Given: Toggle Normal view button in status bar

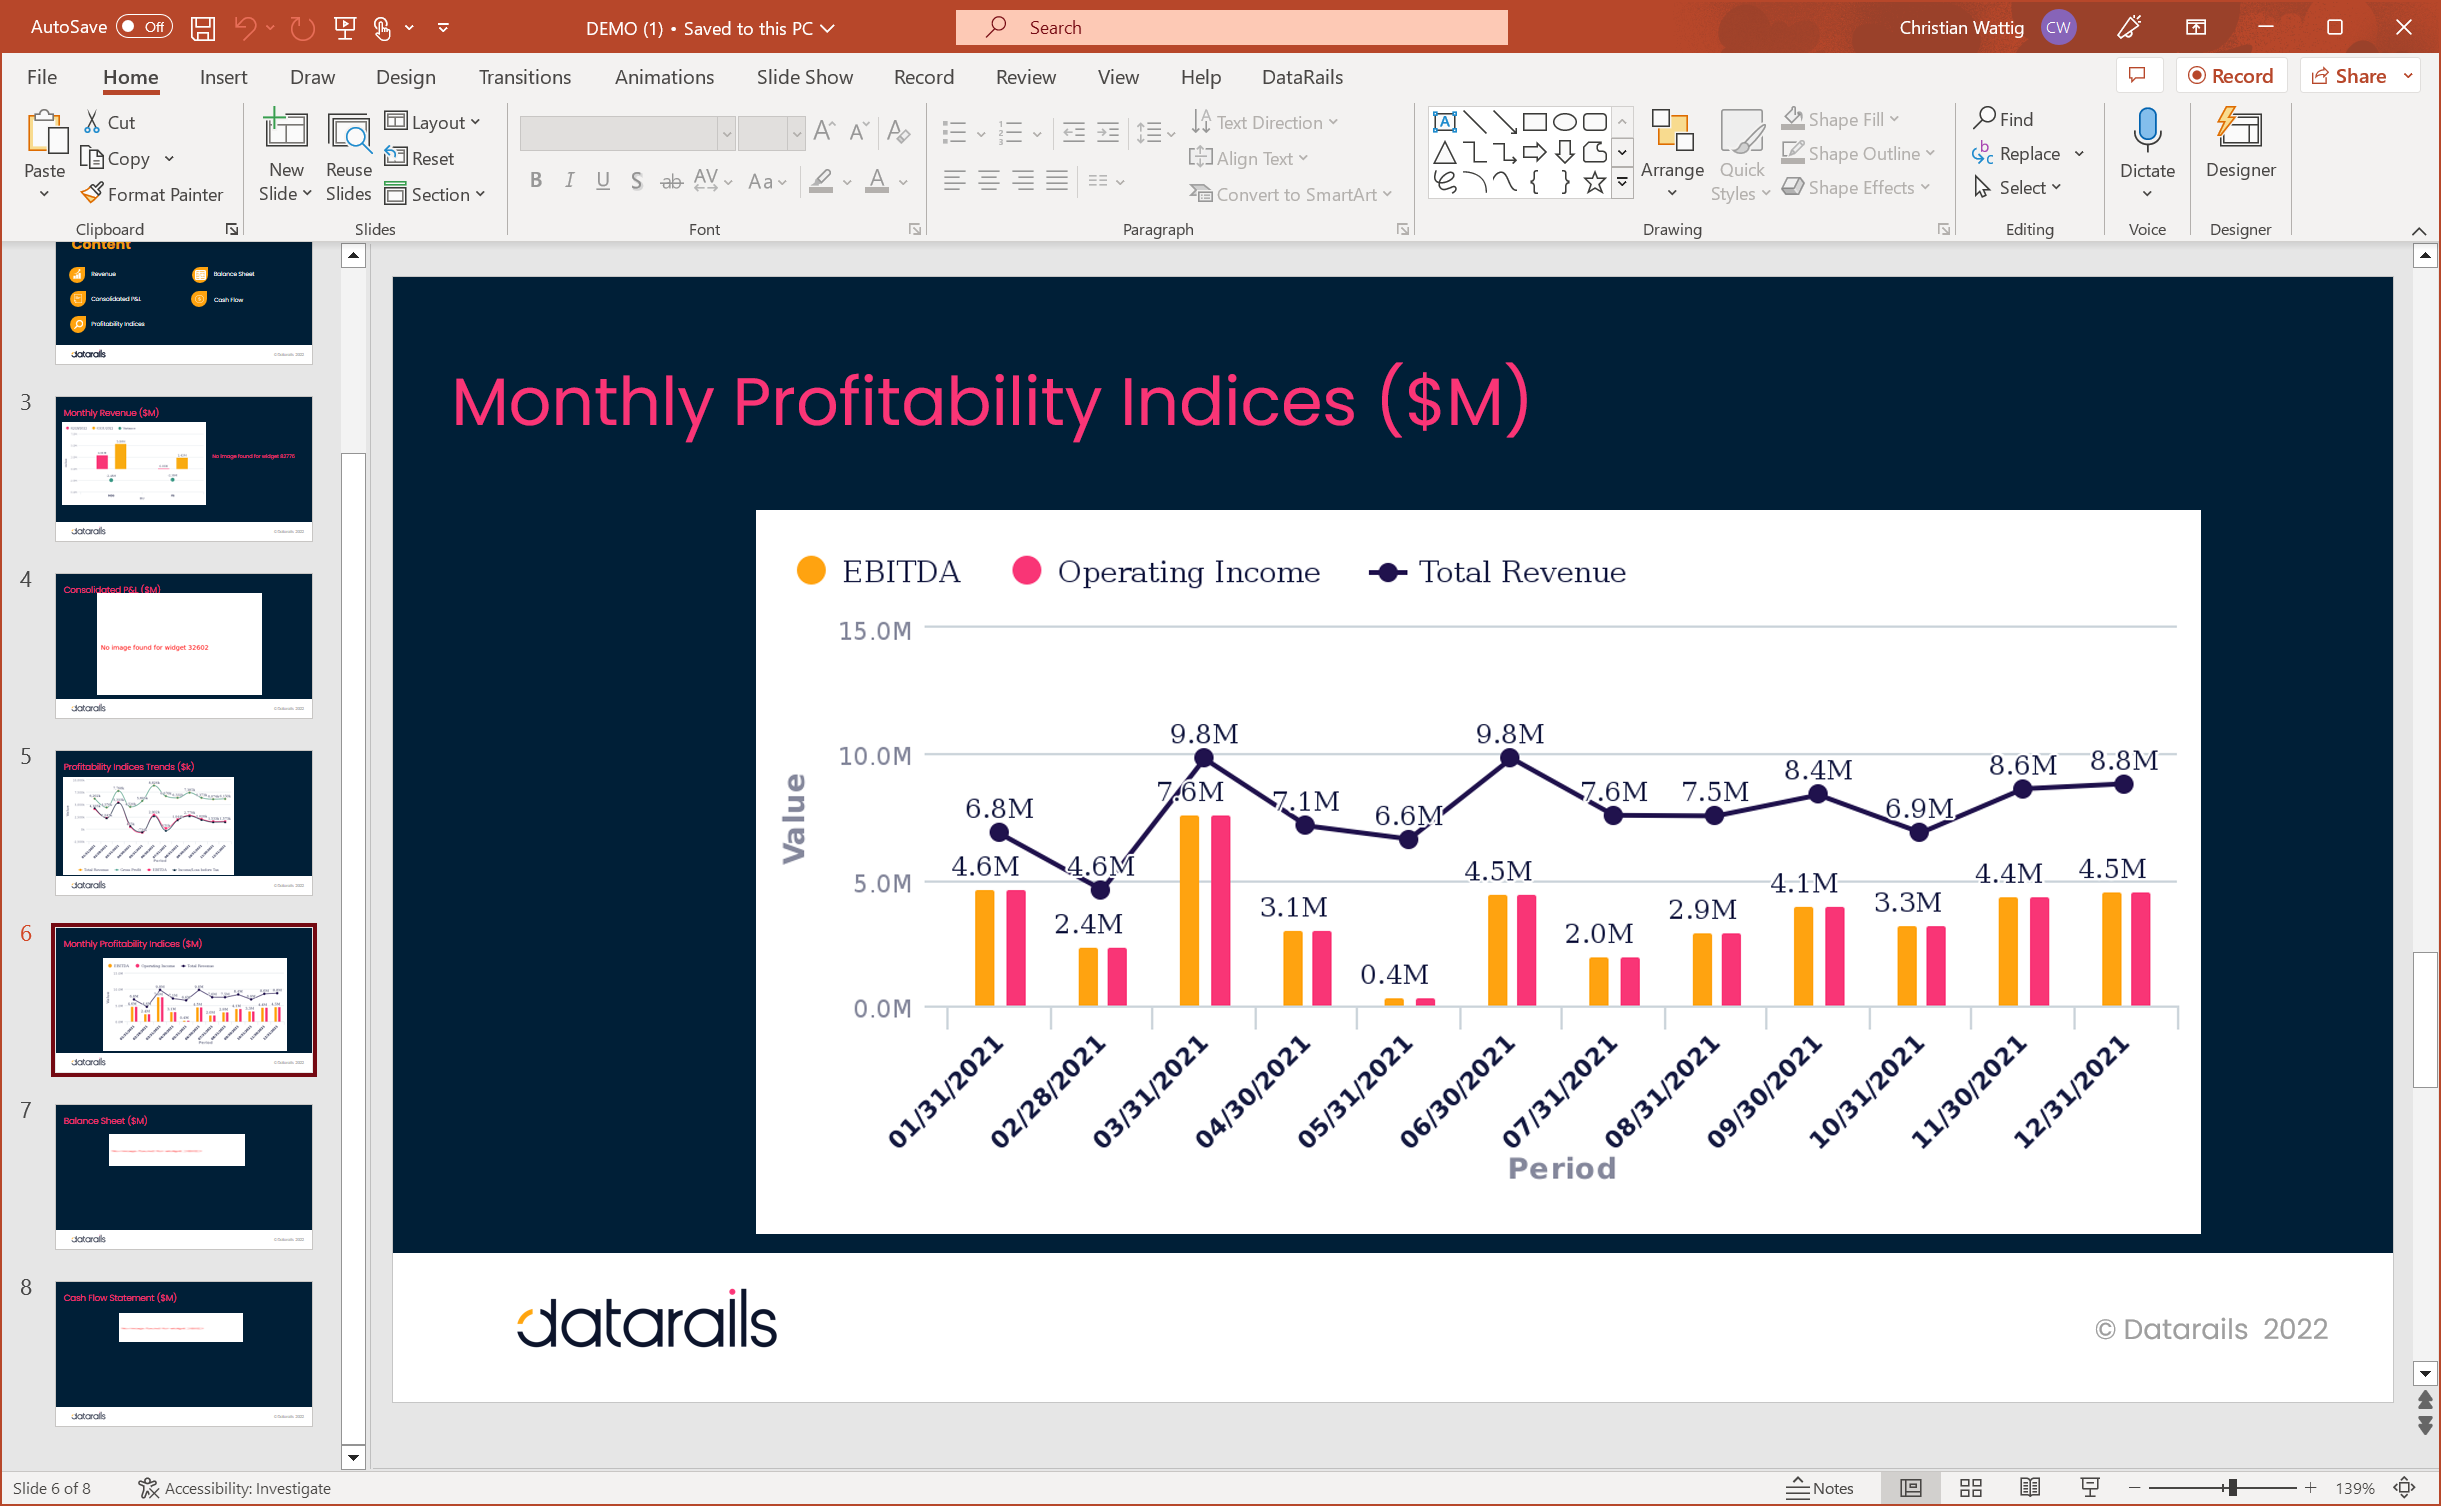Looking at the screenshot, I should [1910, 1488].
